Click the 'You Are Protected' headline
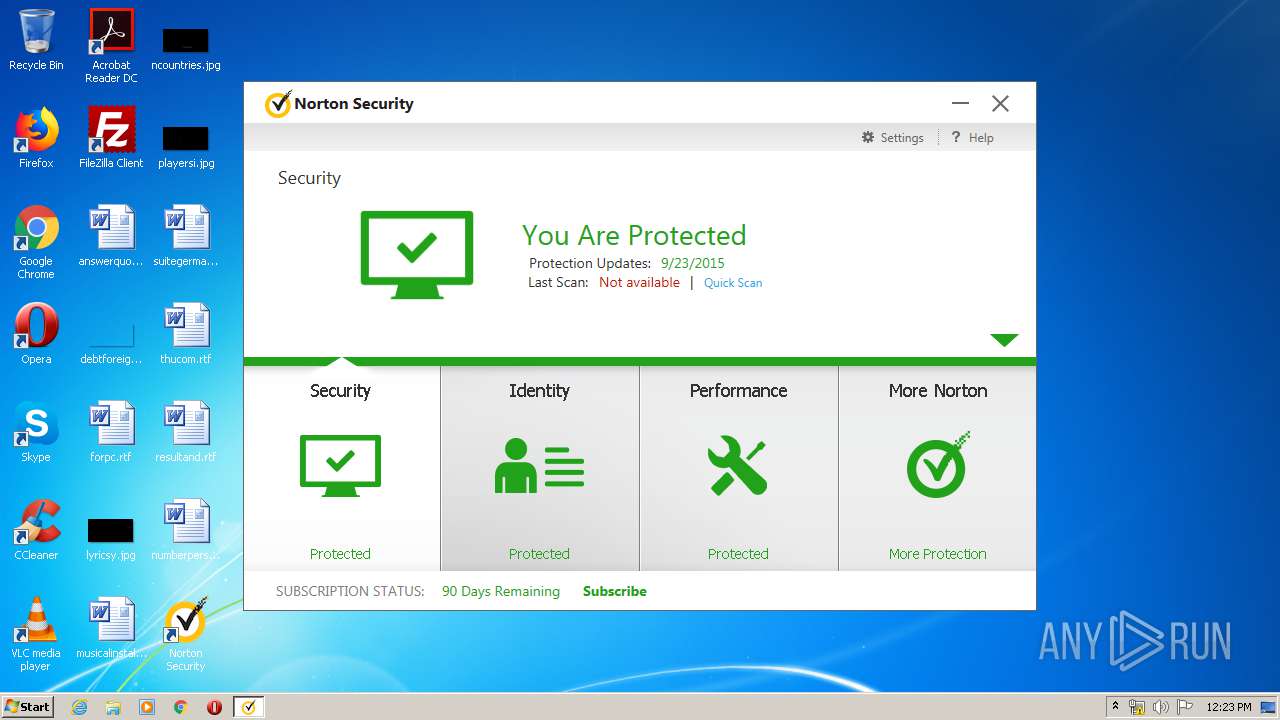The image size is (1280, 720). (634, 235)
